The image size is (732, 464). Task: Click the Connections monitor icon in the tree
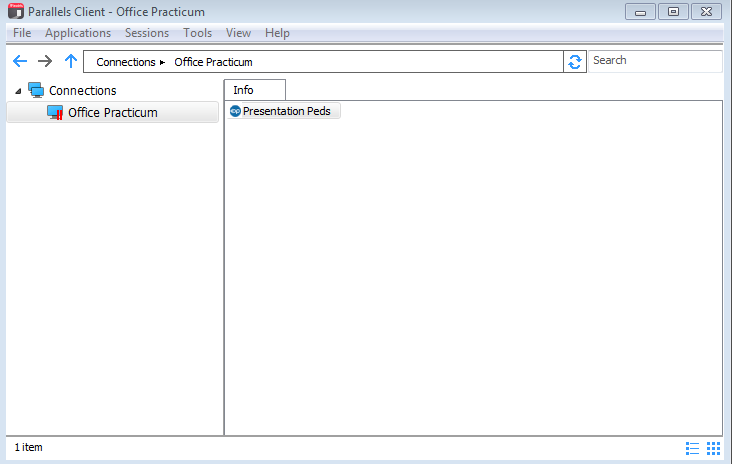coord(36,90)
